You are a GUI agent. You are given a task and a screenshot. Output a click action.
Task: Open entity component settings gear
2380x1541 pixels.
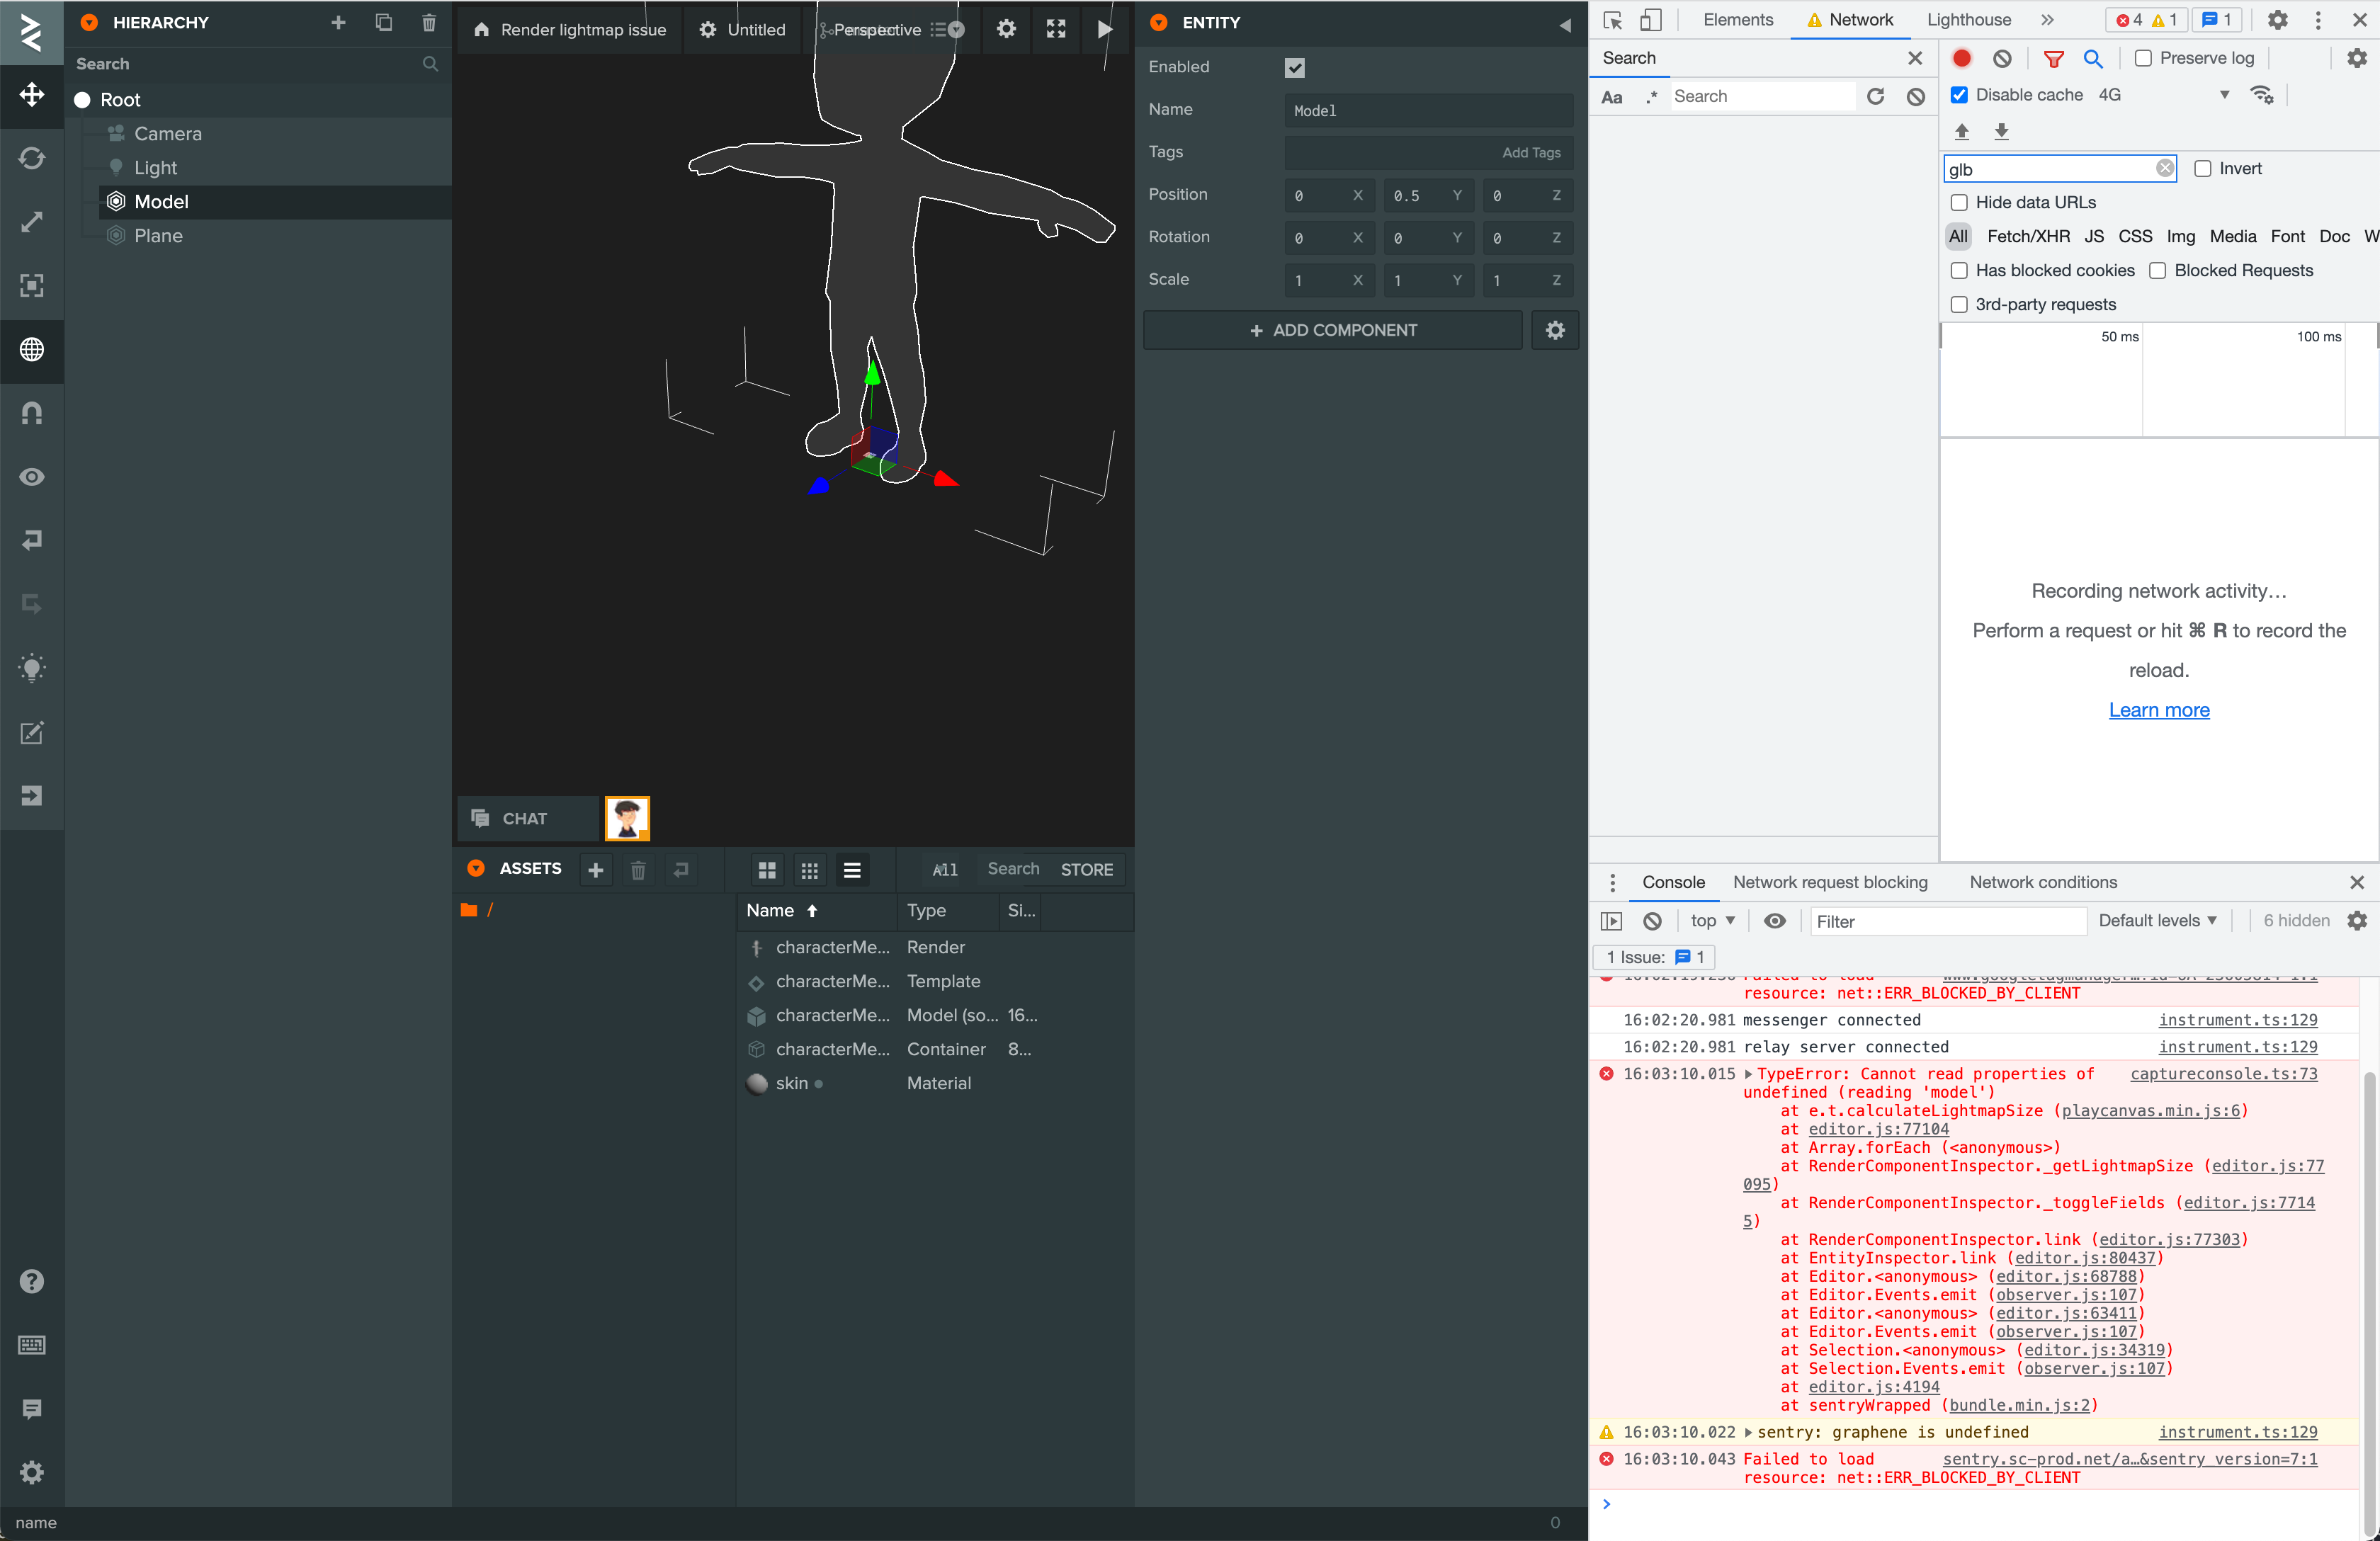tap(1555, 330)
